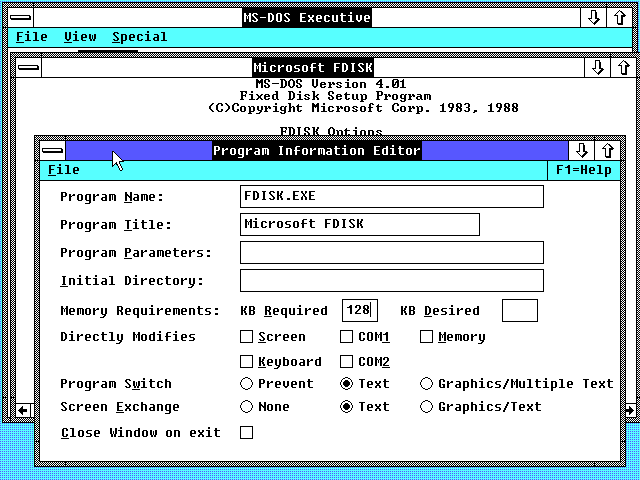Open View menu in MS-DOS Executive
The width and height of the screenshot is (640, 480).
tap(80, 37)
